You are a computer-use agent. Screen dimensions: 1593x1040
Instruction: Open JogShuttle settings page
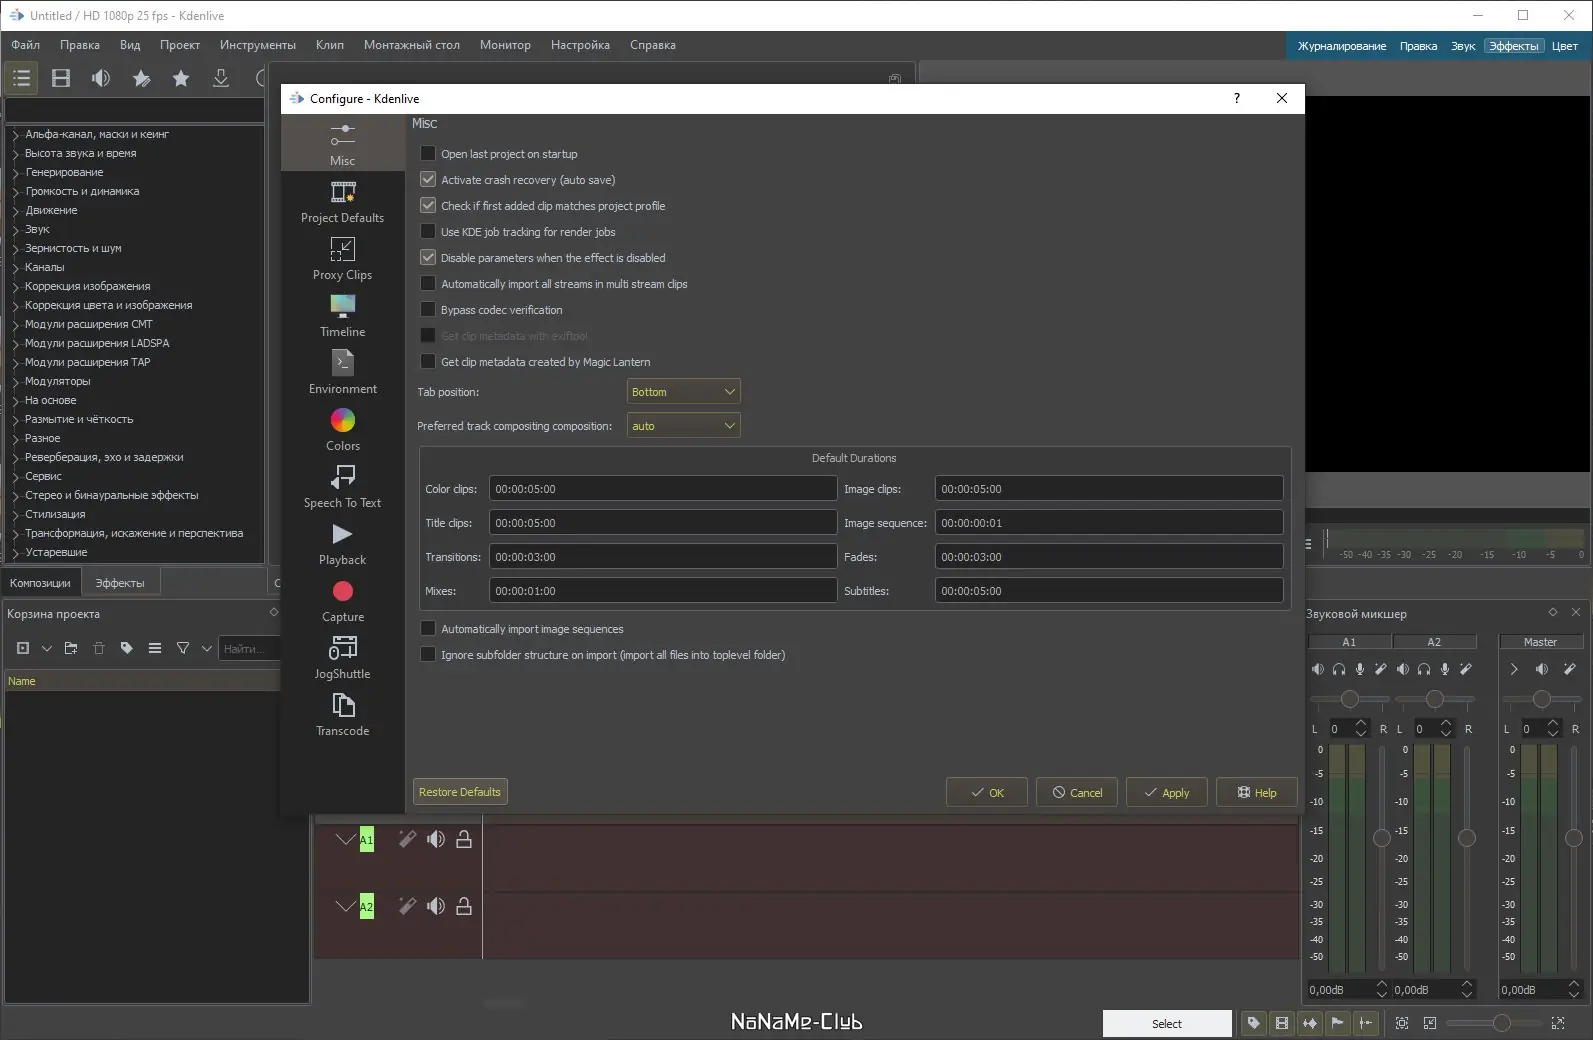tap(342, 657)
